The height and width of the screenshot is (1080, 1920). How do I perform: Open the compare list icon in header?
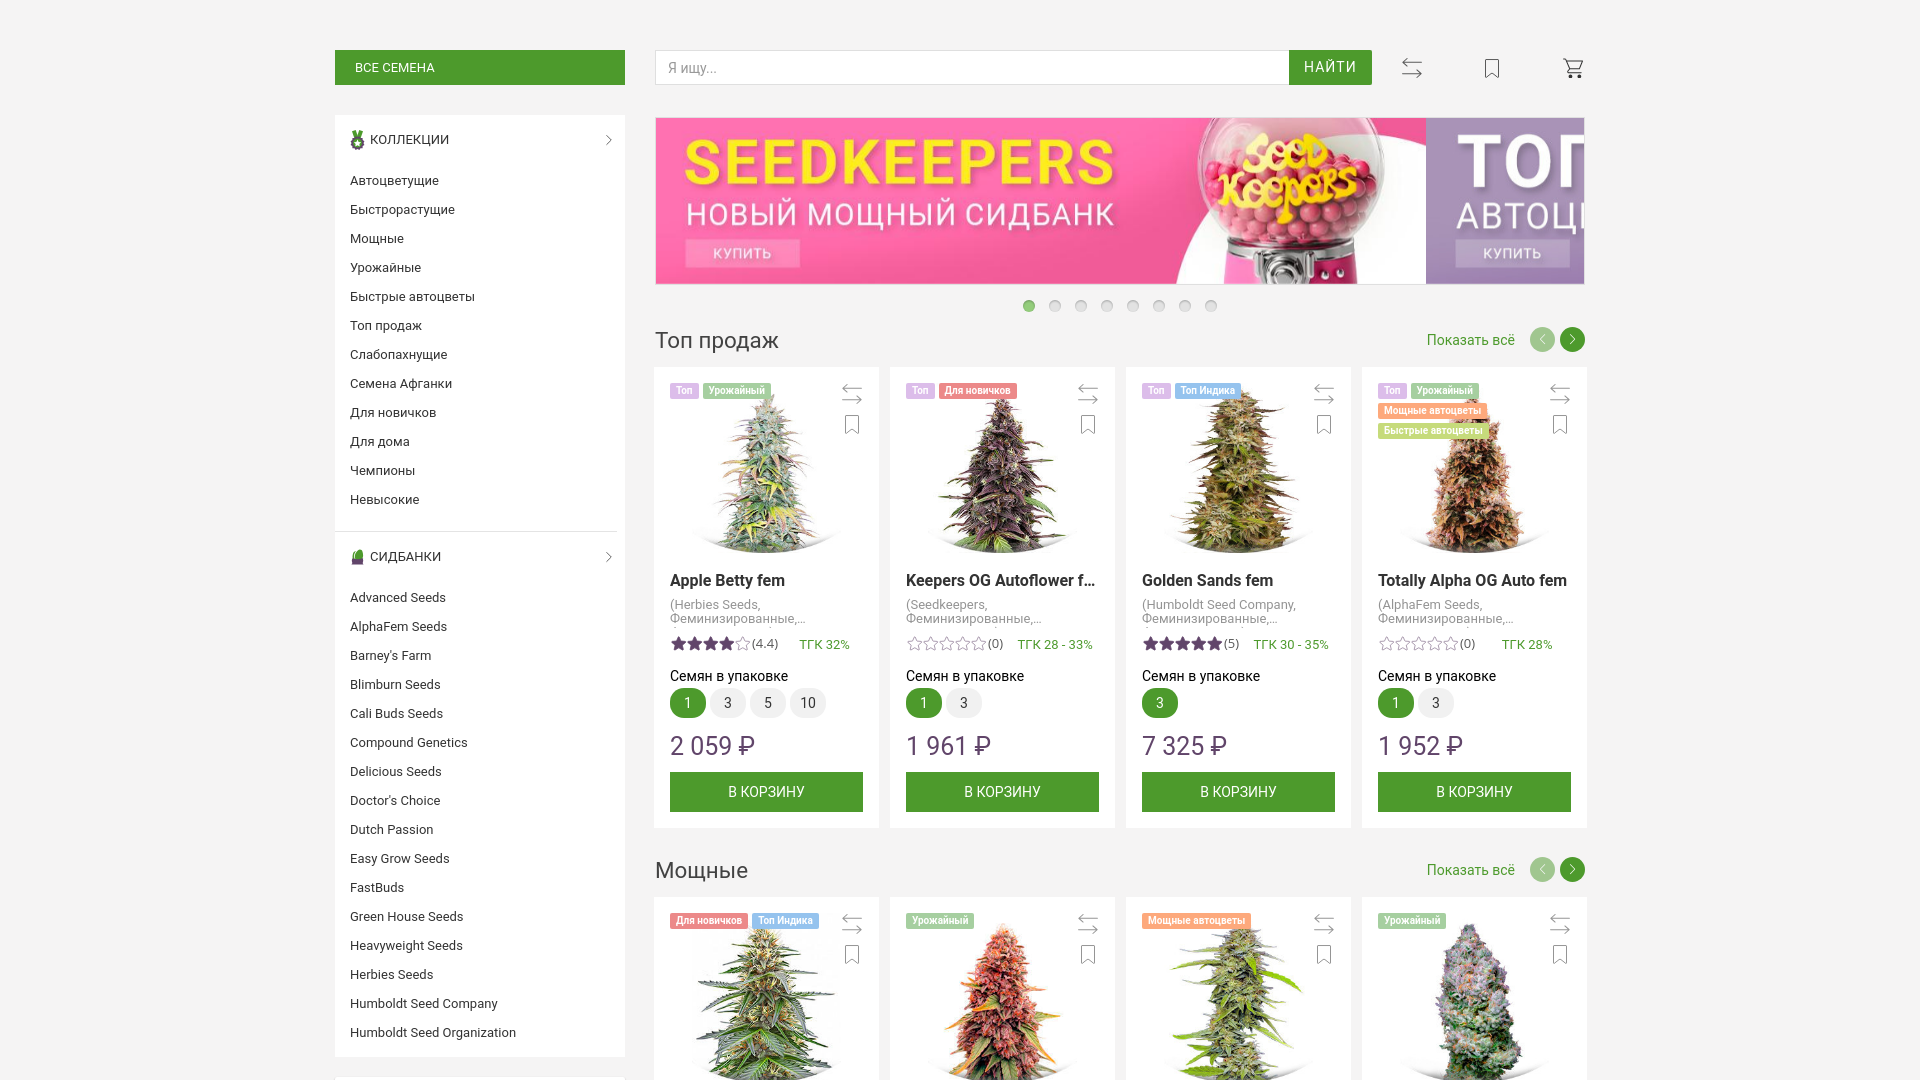tap(1412, 68)
